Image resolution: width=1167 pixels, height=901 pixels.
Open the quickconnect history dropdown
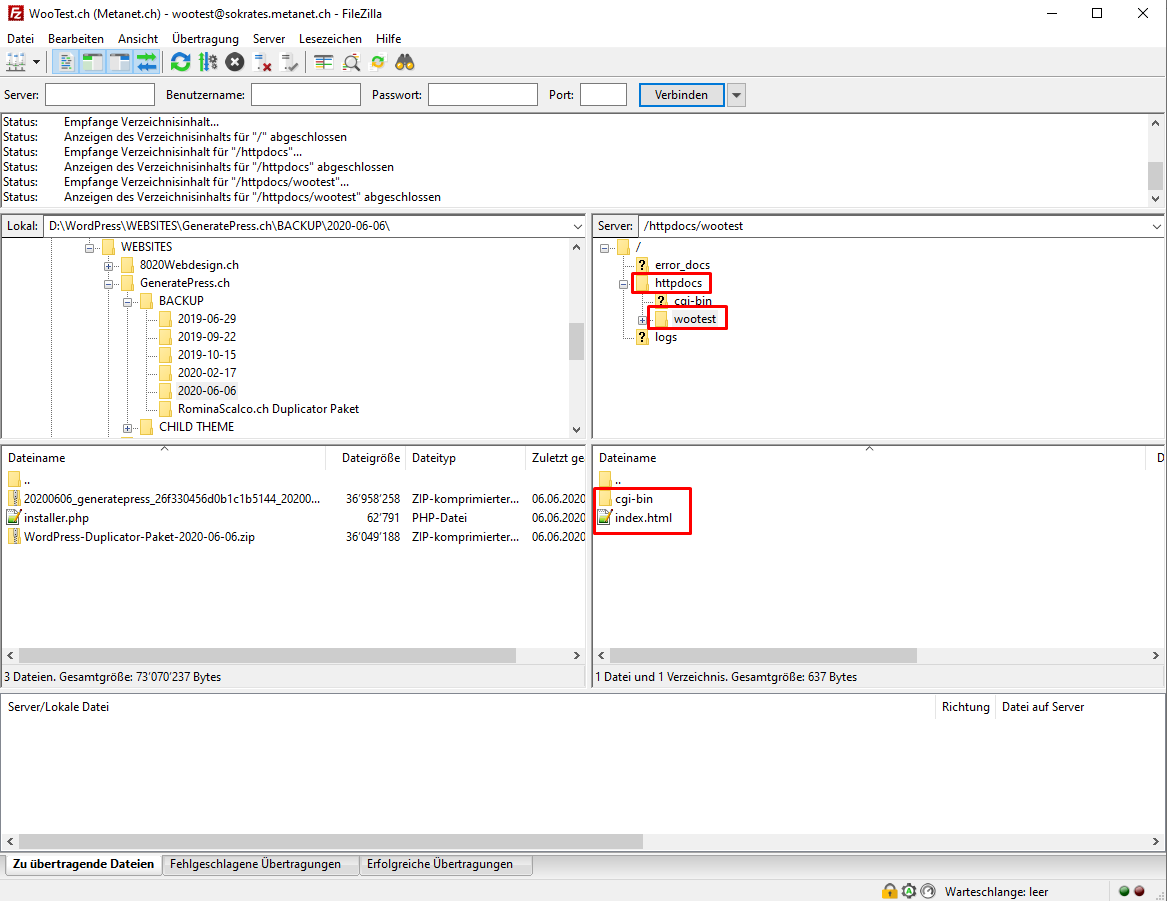[x=736, y=94]
